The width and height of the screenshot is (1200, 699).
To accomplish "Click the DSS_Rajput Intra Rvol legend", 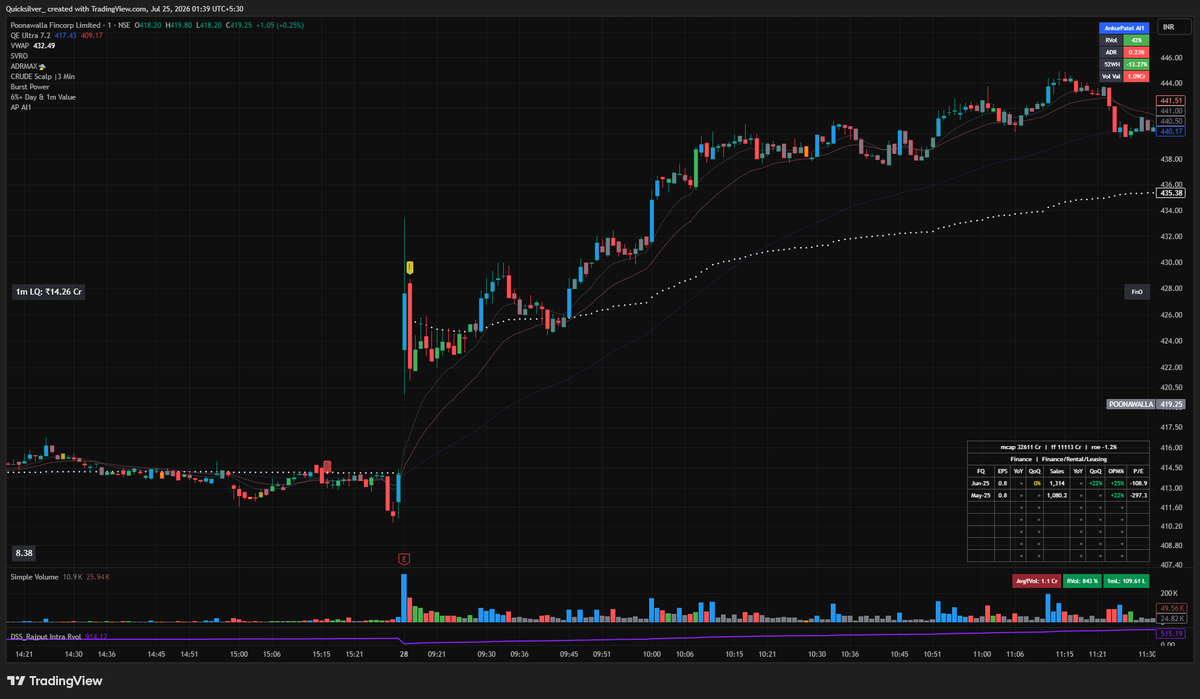I will click(x=46, y=636).
